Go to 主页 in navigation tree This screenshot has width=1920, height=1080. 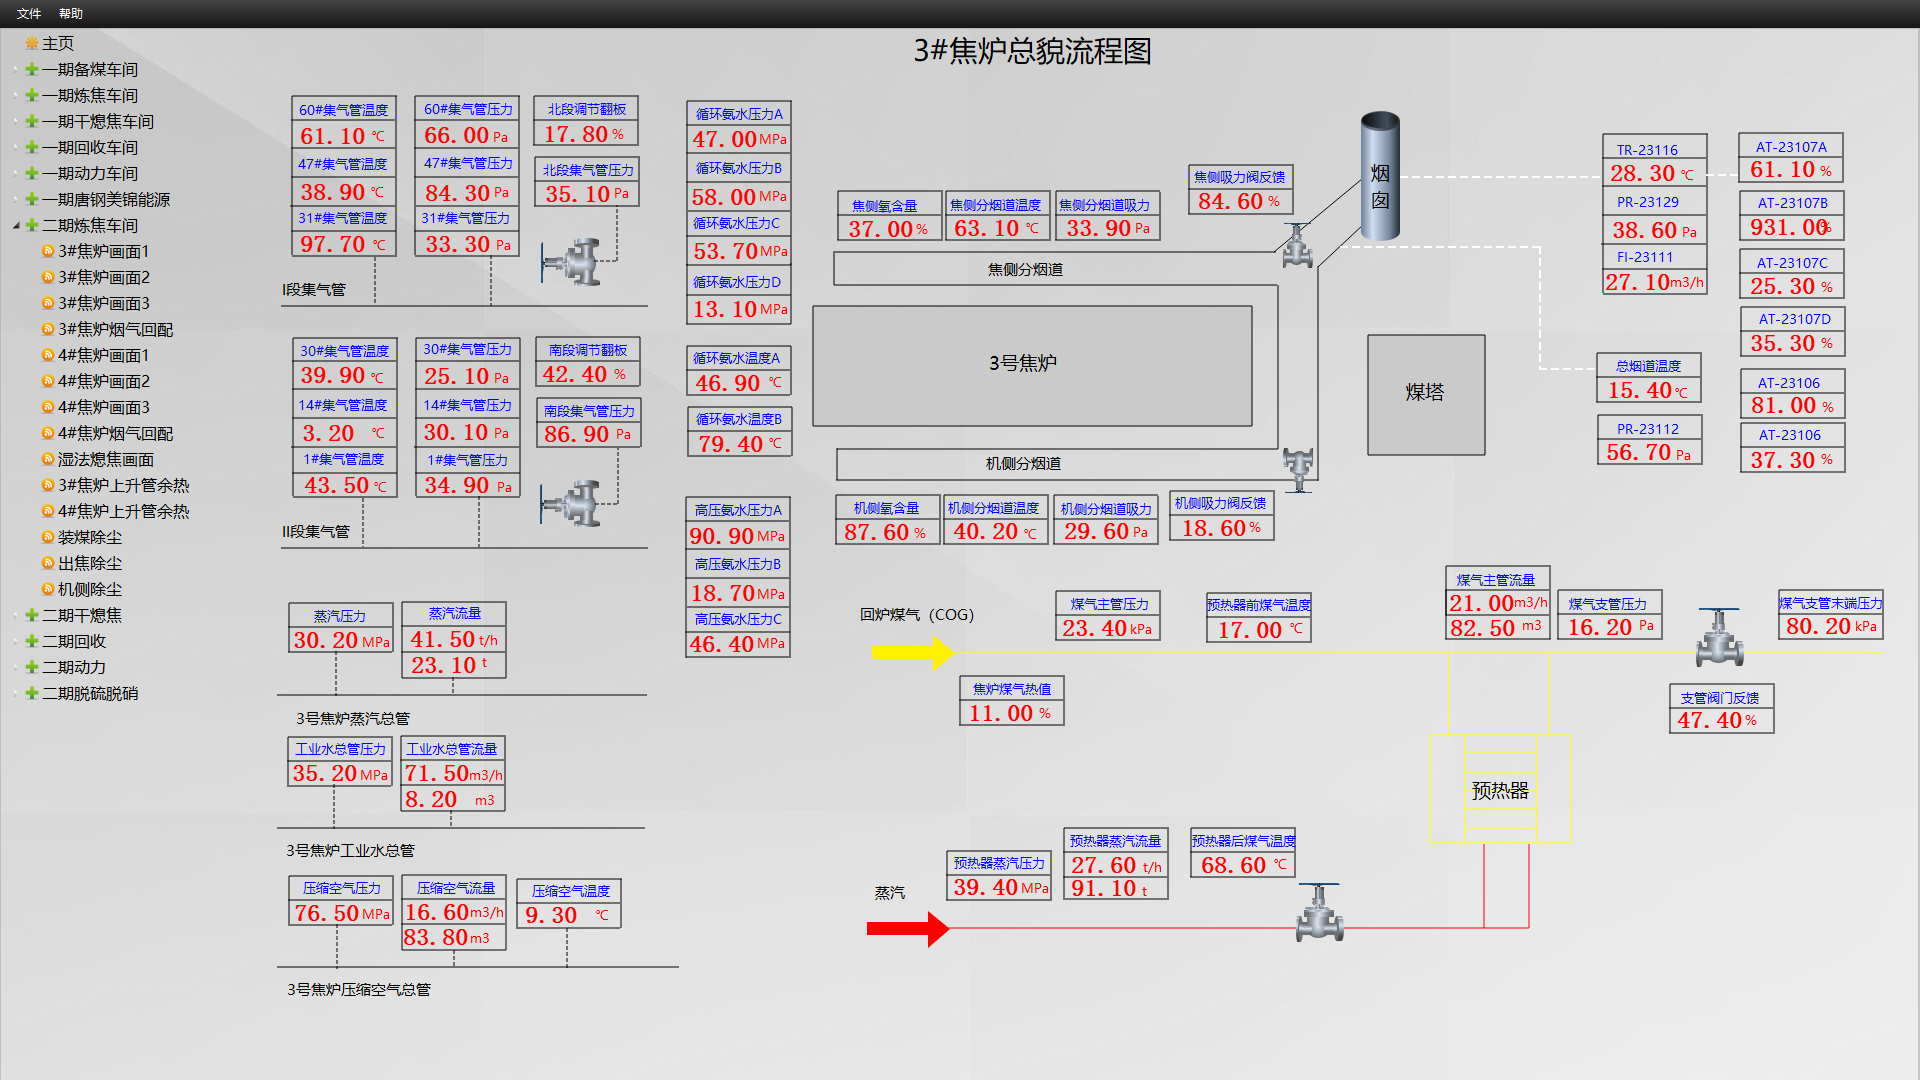point(57,44)
